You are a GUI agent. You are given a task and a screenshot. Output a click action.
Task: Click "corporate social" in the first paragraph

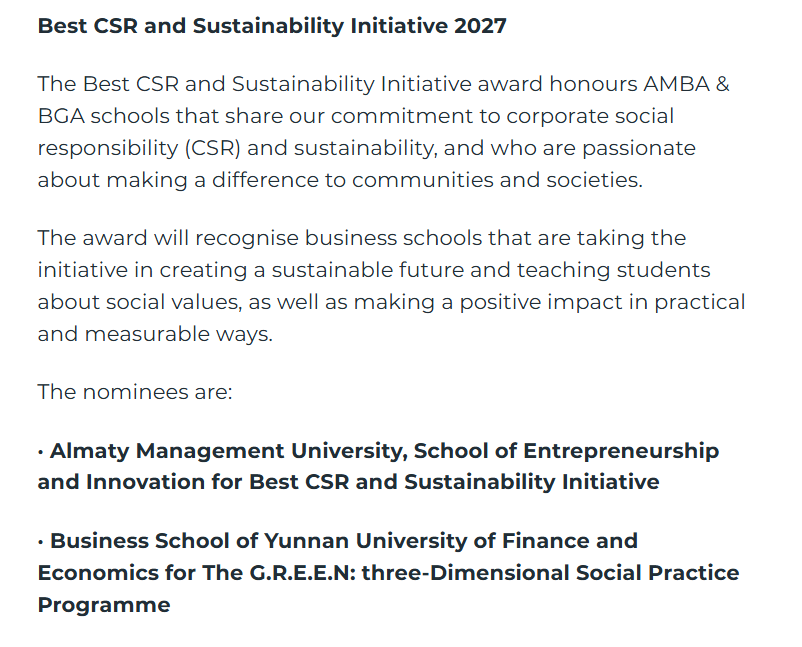(590, 117)
